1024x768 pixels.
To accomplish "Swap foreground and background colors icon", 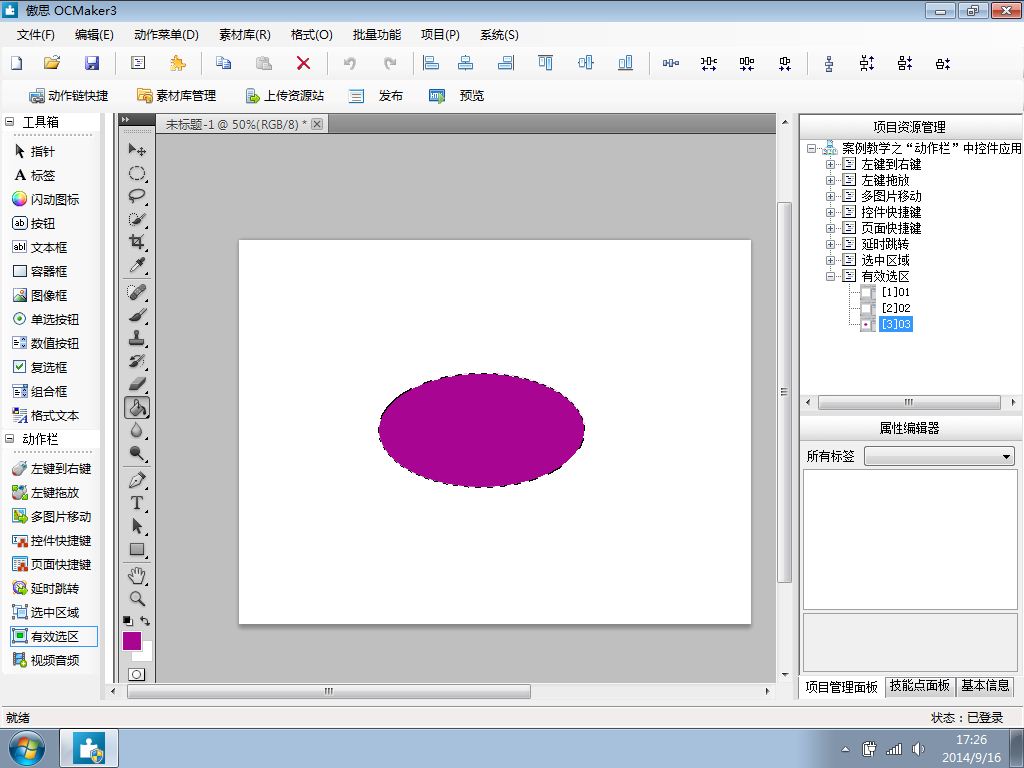I will (145, 620).
